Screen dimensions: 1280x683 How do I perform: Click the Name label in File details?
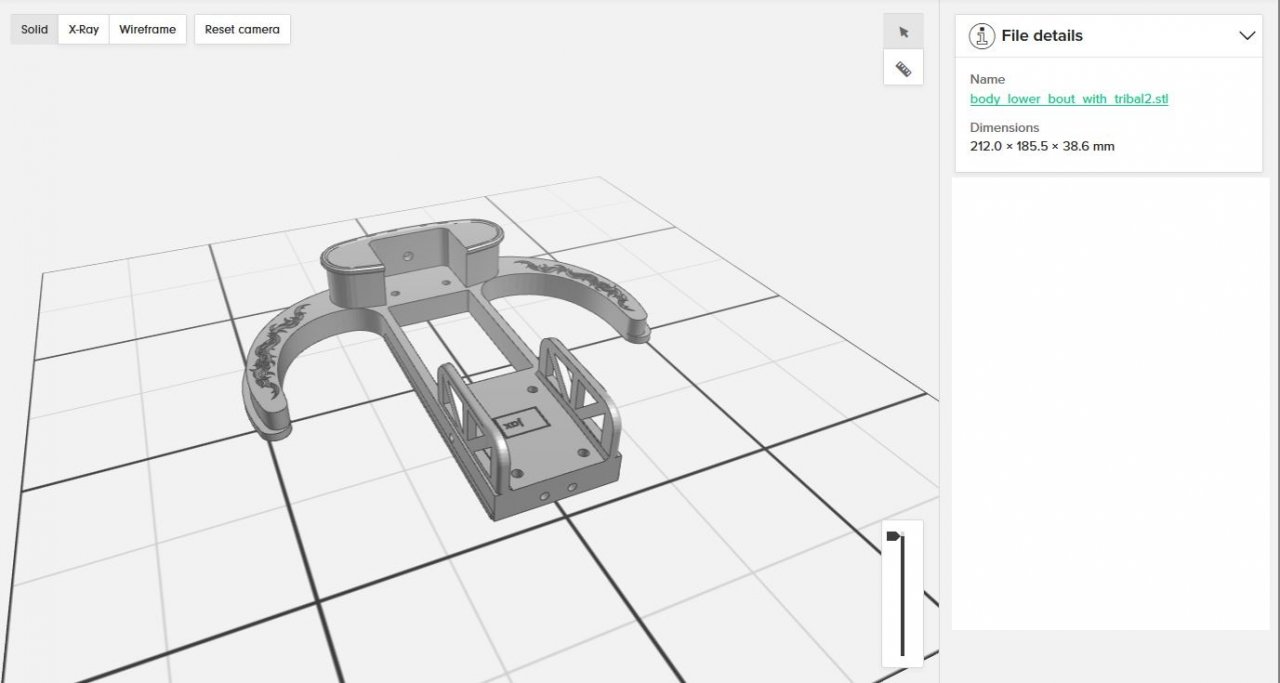[x=987, y=79]
